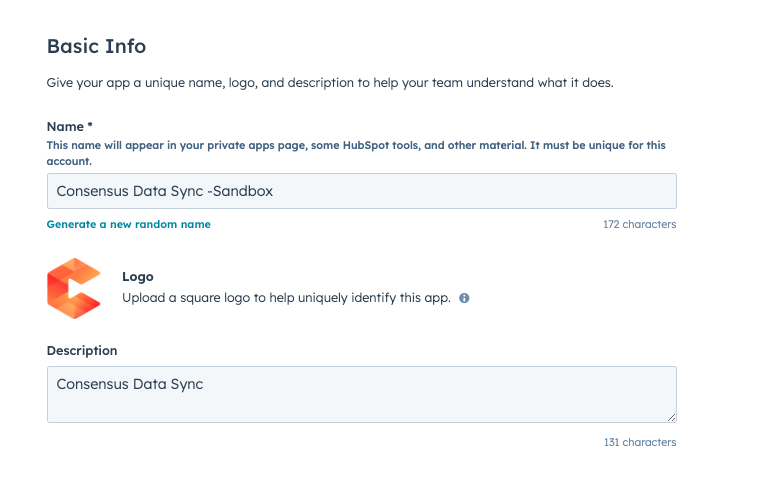Click 'Consensus Data Sync' text in Description box

coord(129,384)
